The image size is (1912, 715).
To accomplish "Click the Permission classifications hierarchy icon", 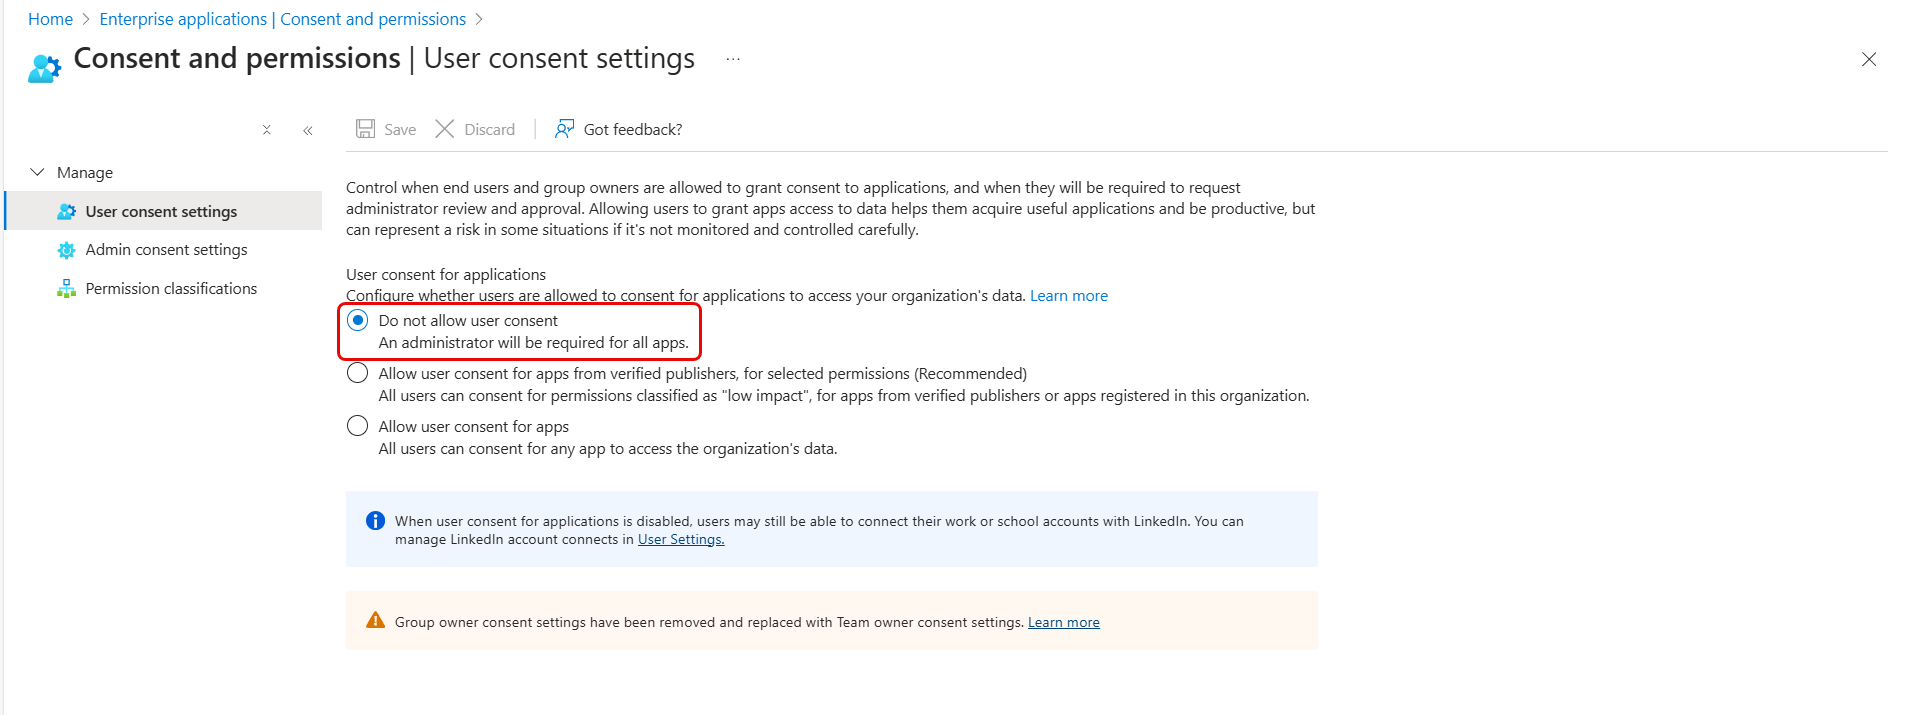I will pyautogui.click(x=67, y=289).
